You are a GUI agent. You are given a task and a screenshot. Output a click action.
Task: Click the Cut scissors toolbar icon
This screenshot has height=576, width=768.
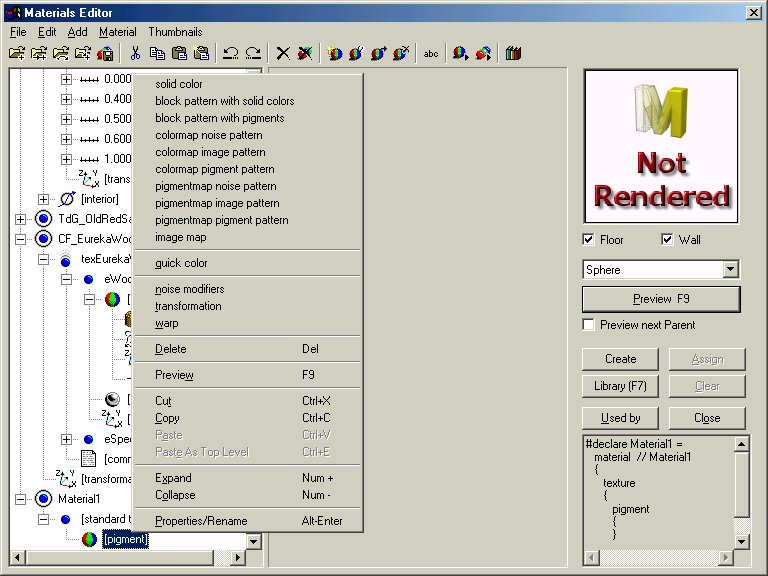point(134,53)
